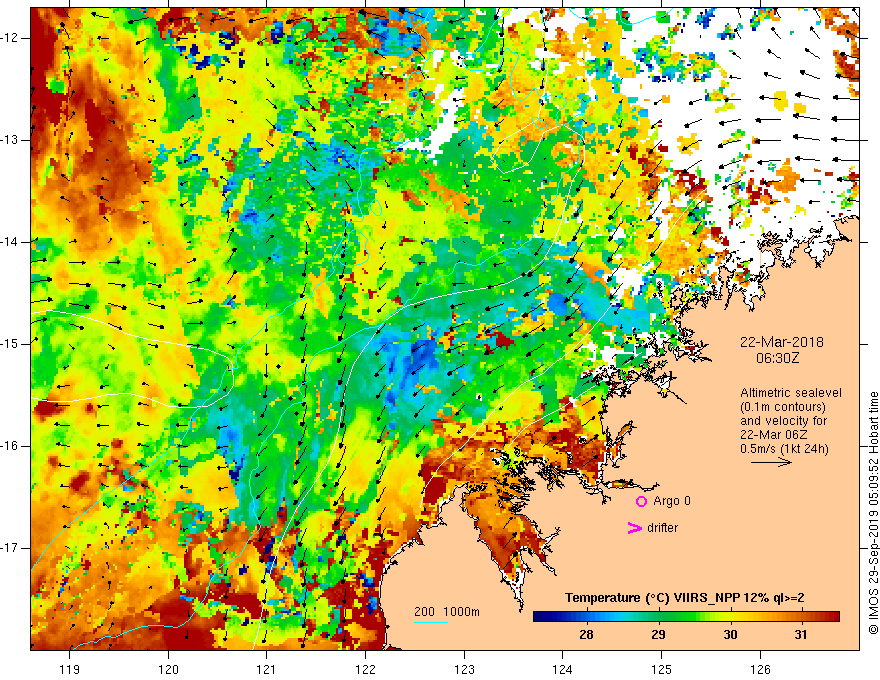Click the 'Argo 0' legend label
Screen dimensions: 880x680
click(x=672, y=500)
